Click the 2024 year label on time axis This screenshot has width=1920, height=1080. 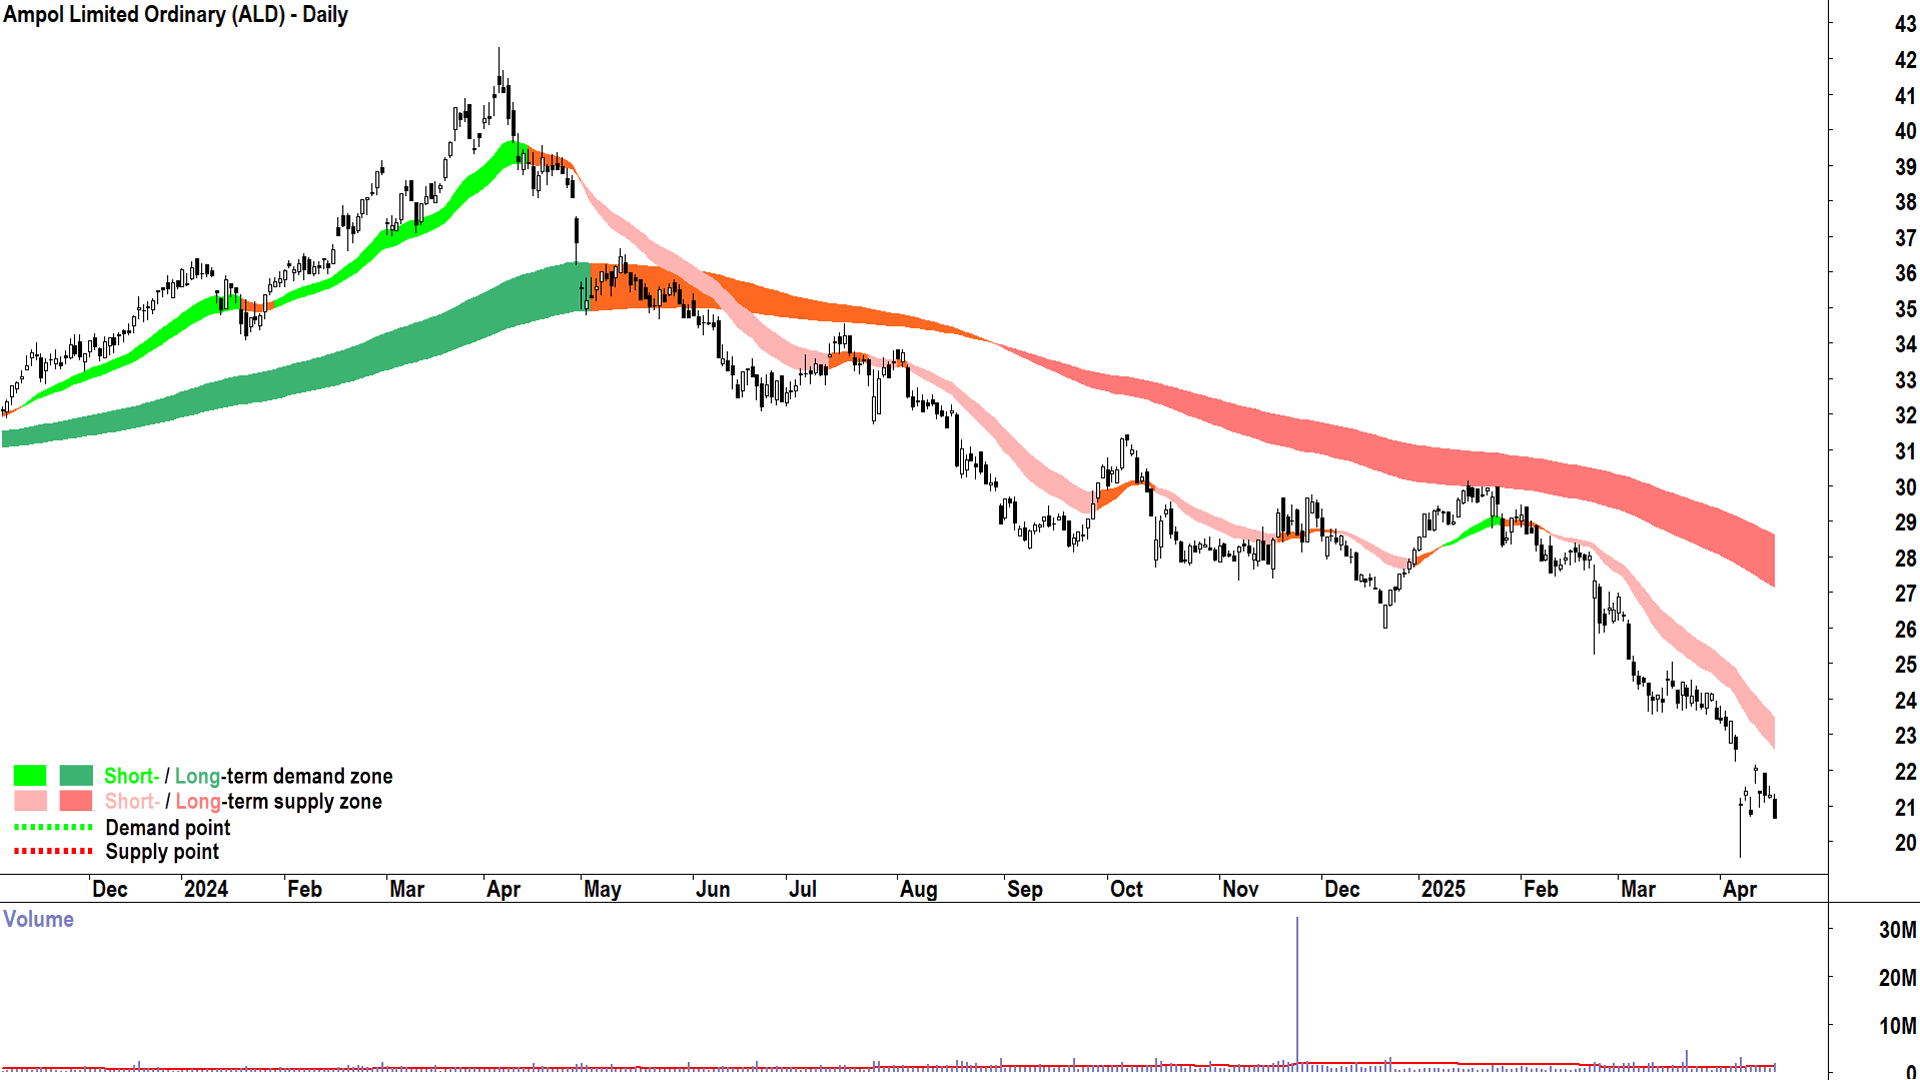pos(206,889)
